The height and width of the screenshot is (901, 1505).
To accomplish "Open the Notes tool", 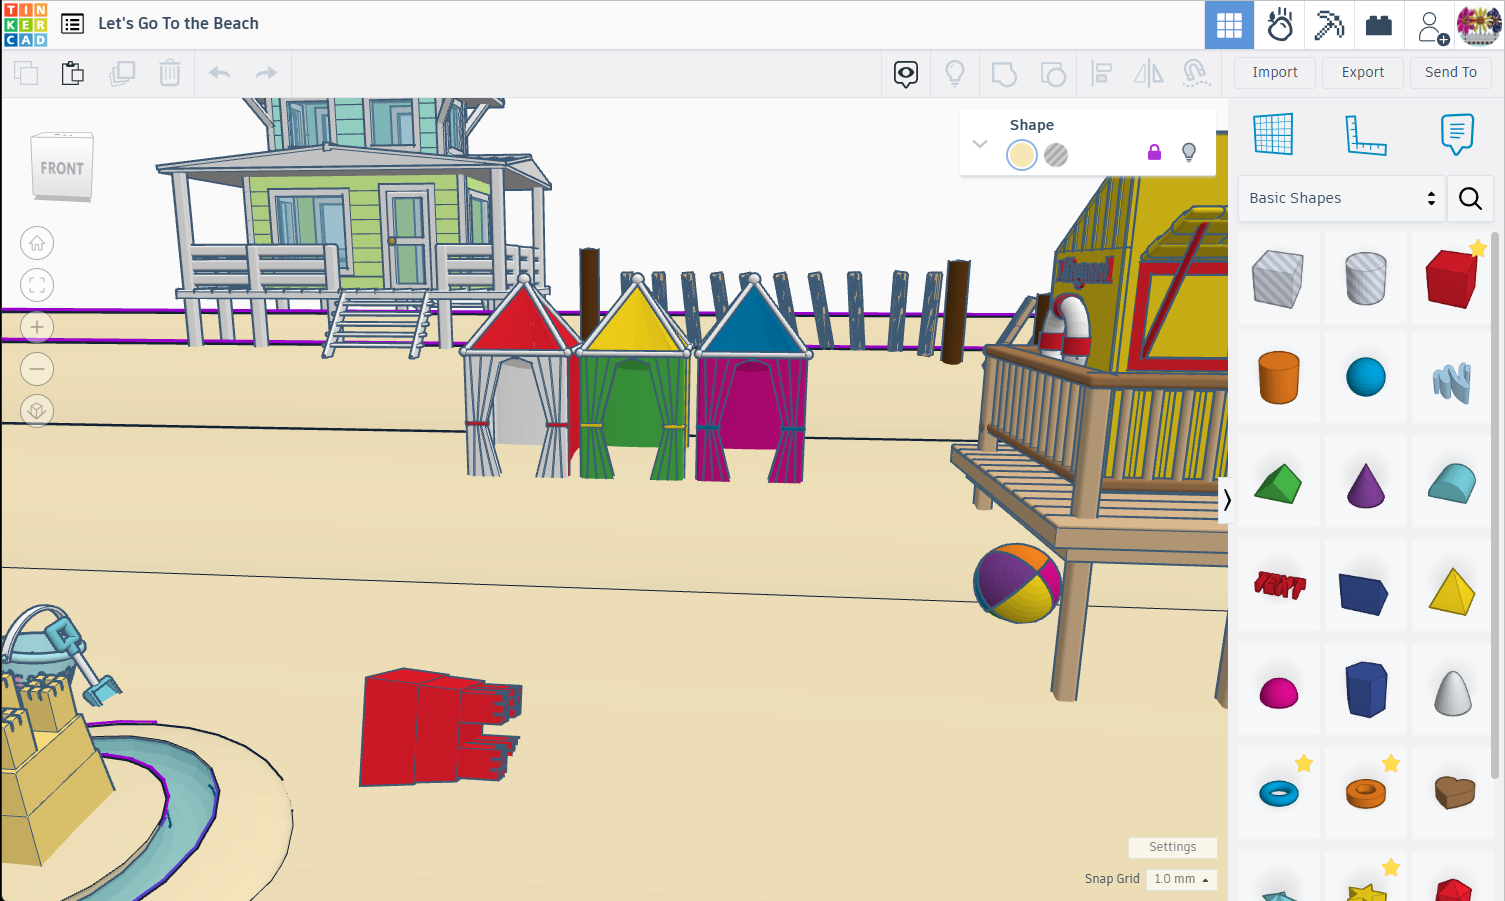I will click(1457, 135).
